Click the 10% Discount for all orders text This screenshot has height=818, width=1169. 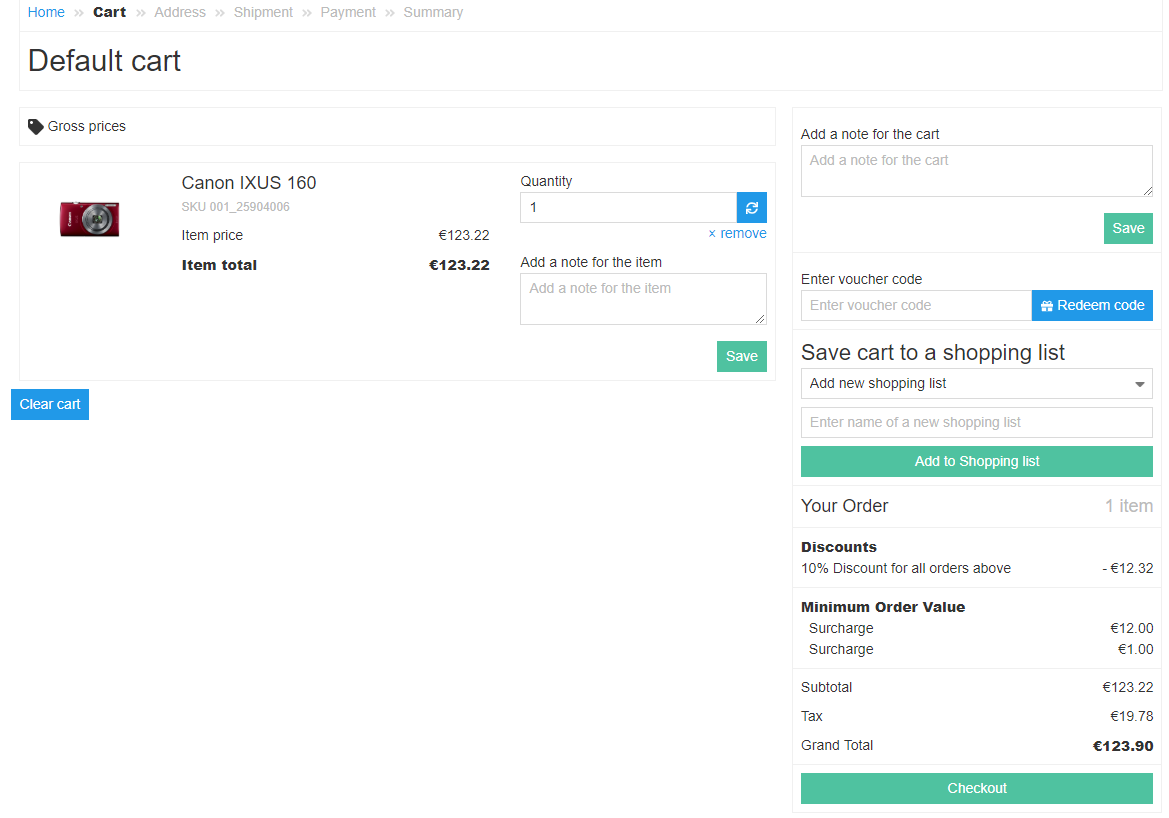click(906, 568)
